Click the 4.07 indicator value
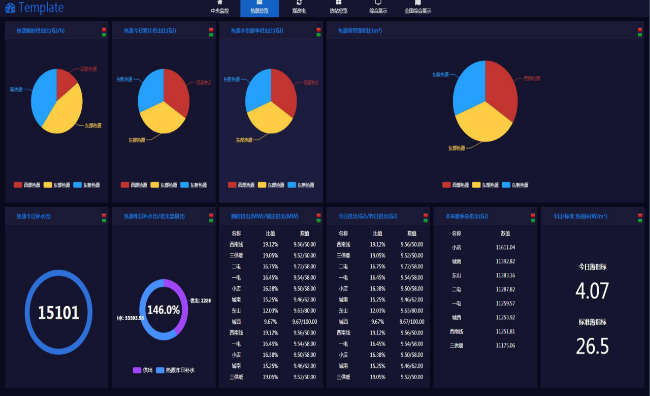The image size is (650, 396). pos(592,291)
